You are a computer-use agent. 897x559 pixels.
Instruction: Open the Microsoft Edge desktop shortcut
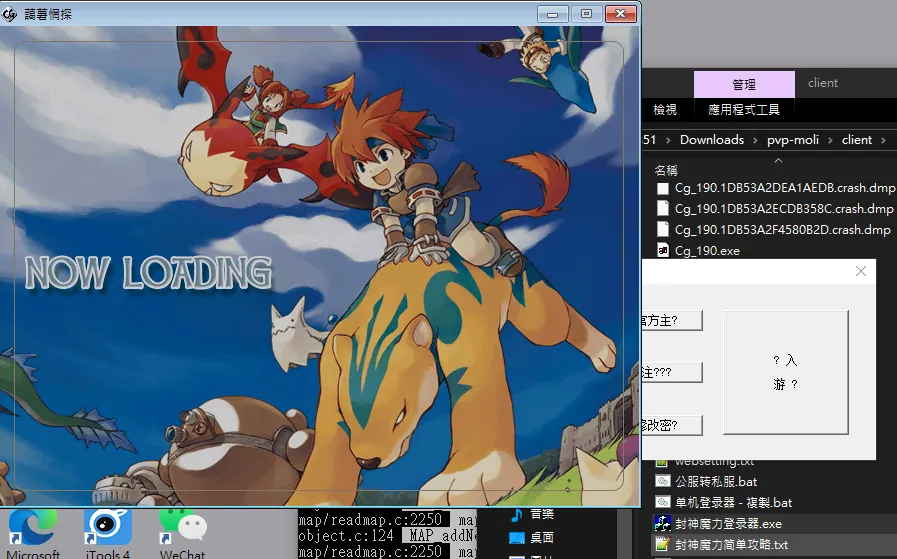33,528
